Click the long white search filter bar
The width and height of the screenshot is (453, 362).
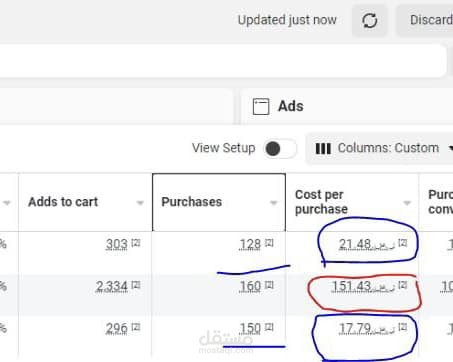(223, 61)
